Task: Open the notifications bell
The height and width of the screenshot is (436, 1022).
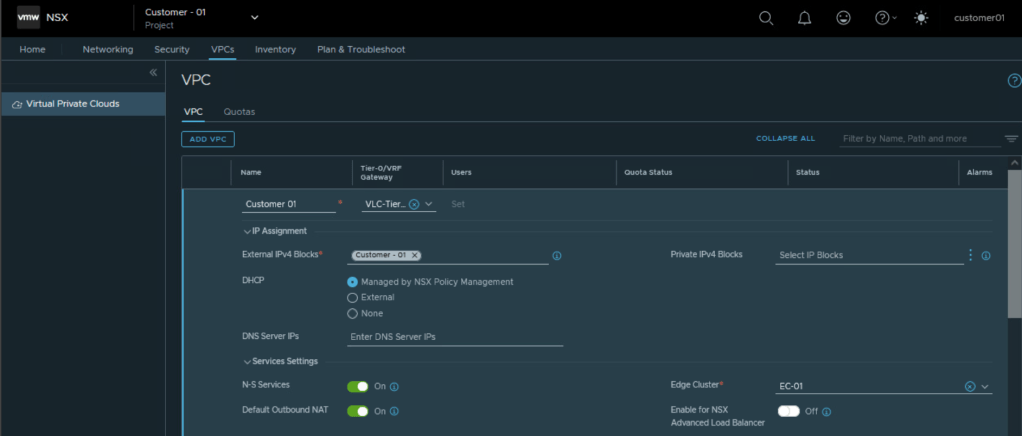Action: click(x=805, y=18)
